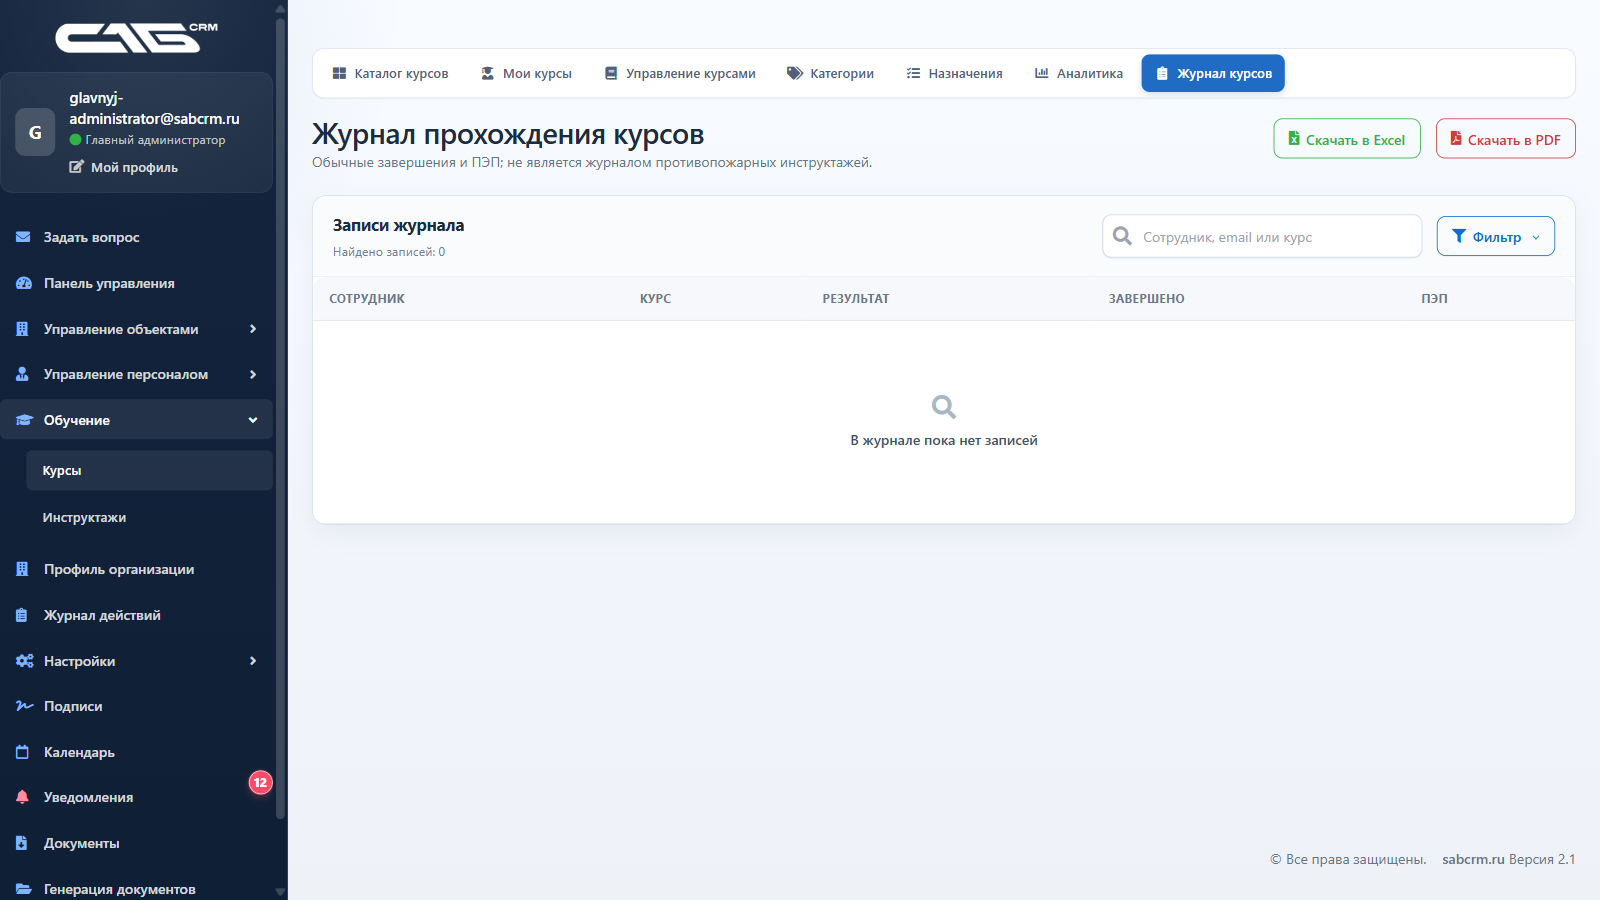Click the РЕЗУЛЬТАТ column header
This screenshot has height=900, width=1600.
[x=856, y=299]
